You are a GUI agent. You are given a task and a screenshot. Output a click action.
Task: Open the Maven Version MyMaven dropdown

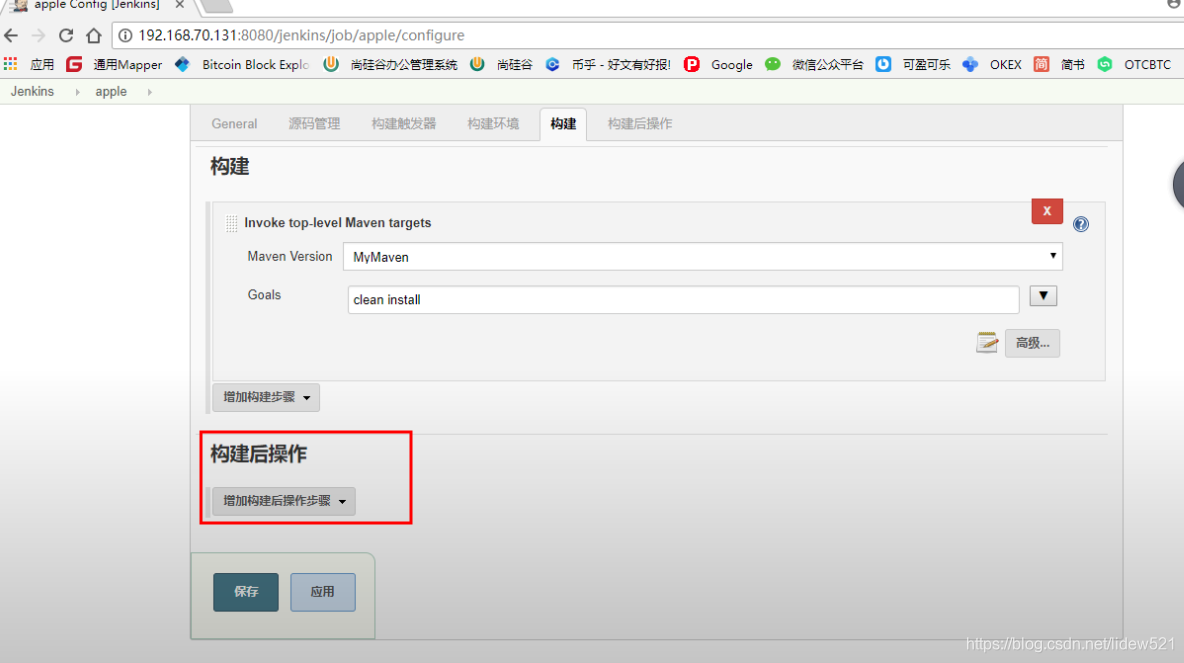702,257
